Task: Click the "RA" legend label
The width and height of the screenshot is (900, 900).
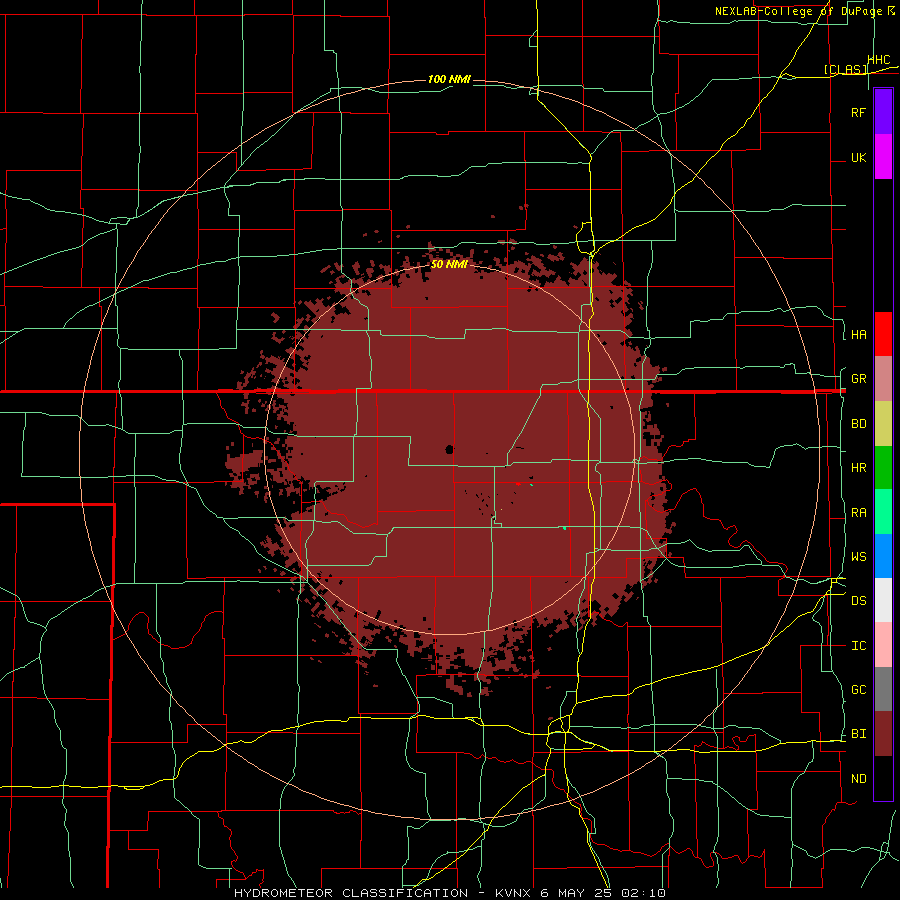Action: click(858, 512)
